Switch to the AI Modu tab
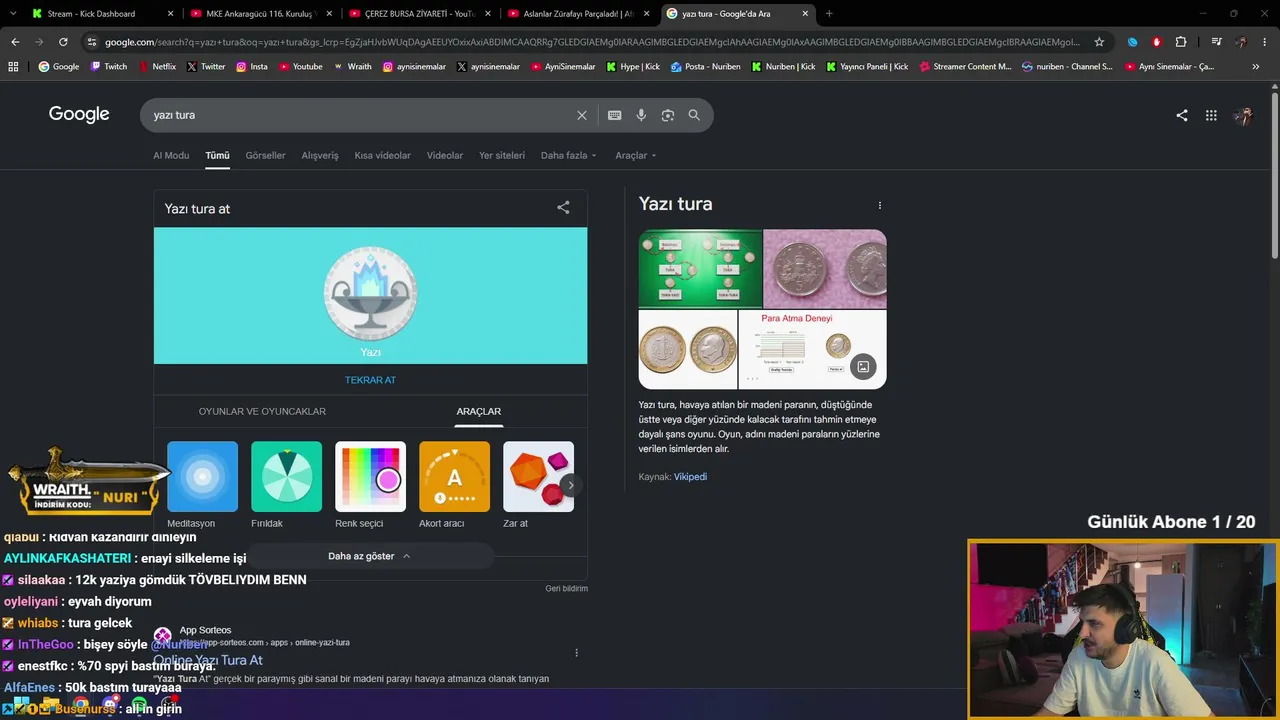 coord(171,155)
